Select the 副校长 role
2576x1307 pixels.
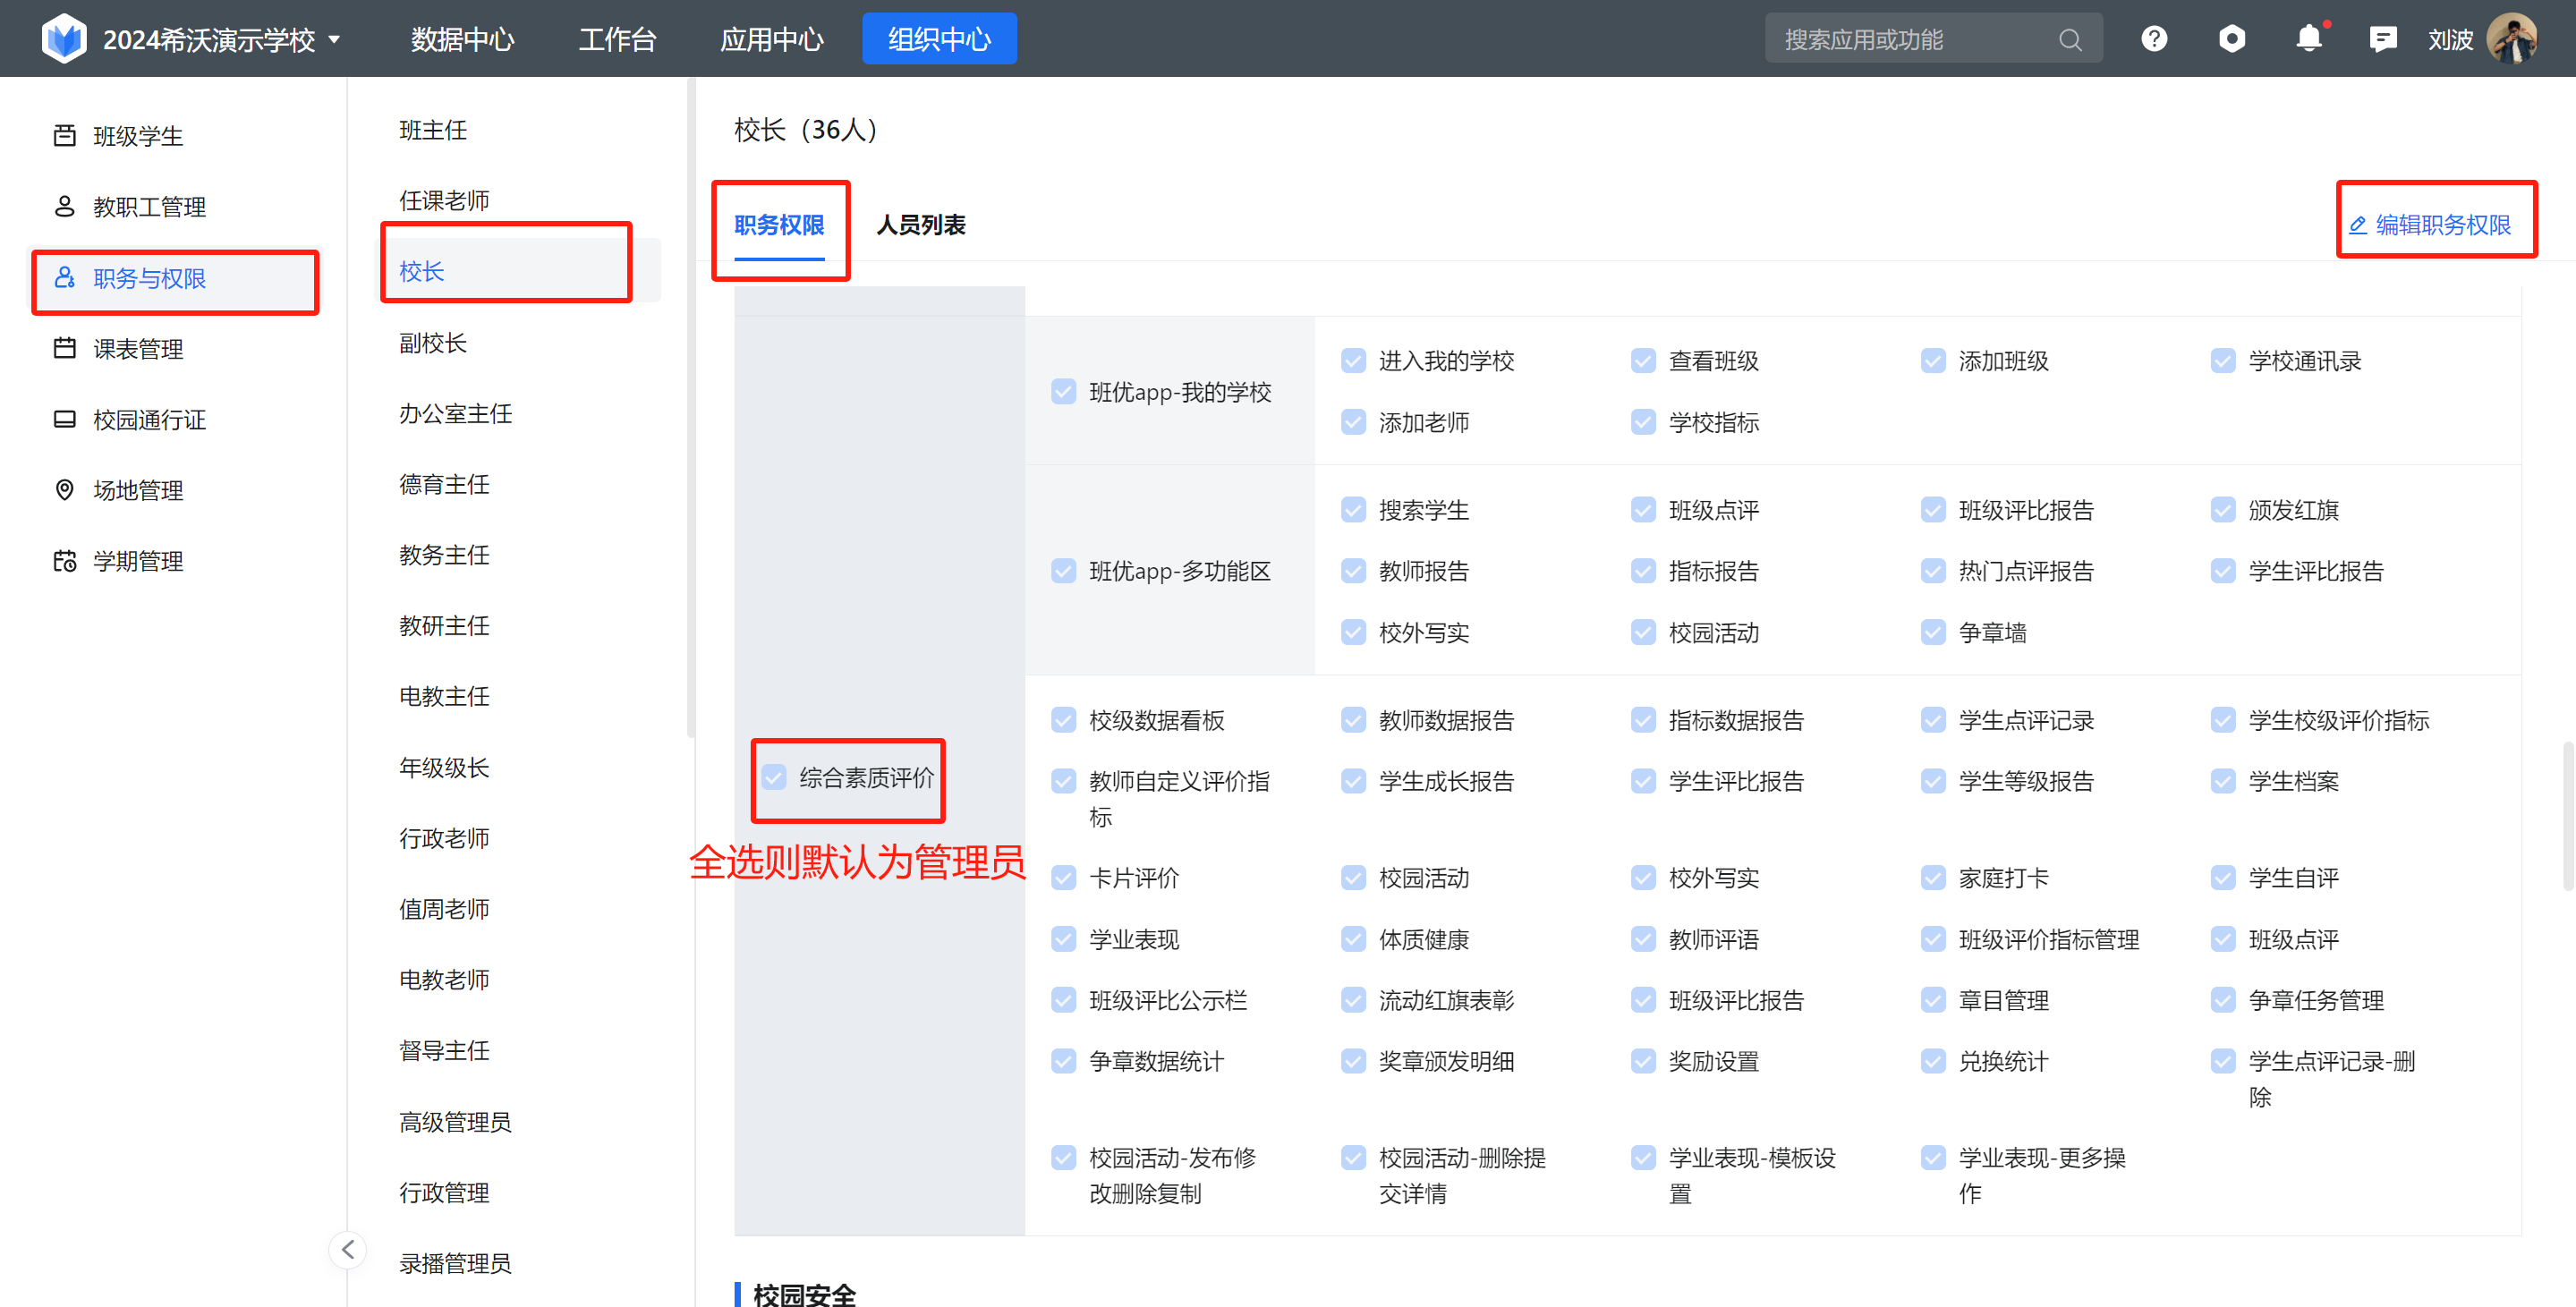point(433,343)
